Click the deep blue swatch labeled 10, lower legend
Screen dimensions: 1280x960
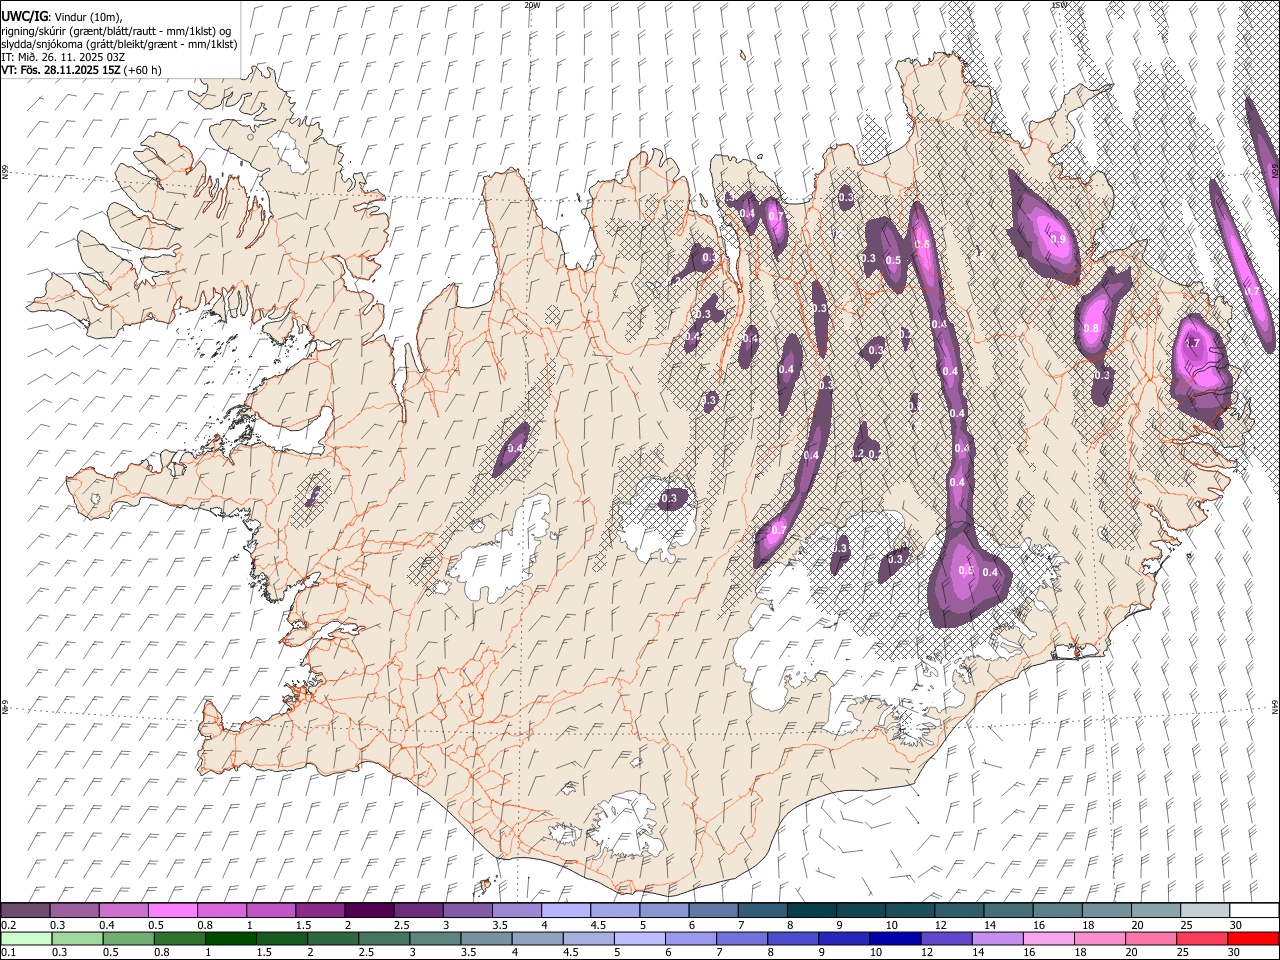pos(895,938)
